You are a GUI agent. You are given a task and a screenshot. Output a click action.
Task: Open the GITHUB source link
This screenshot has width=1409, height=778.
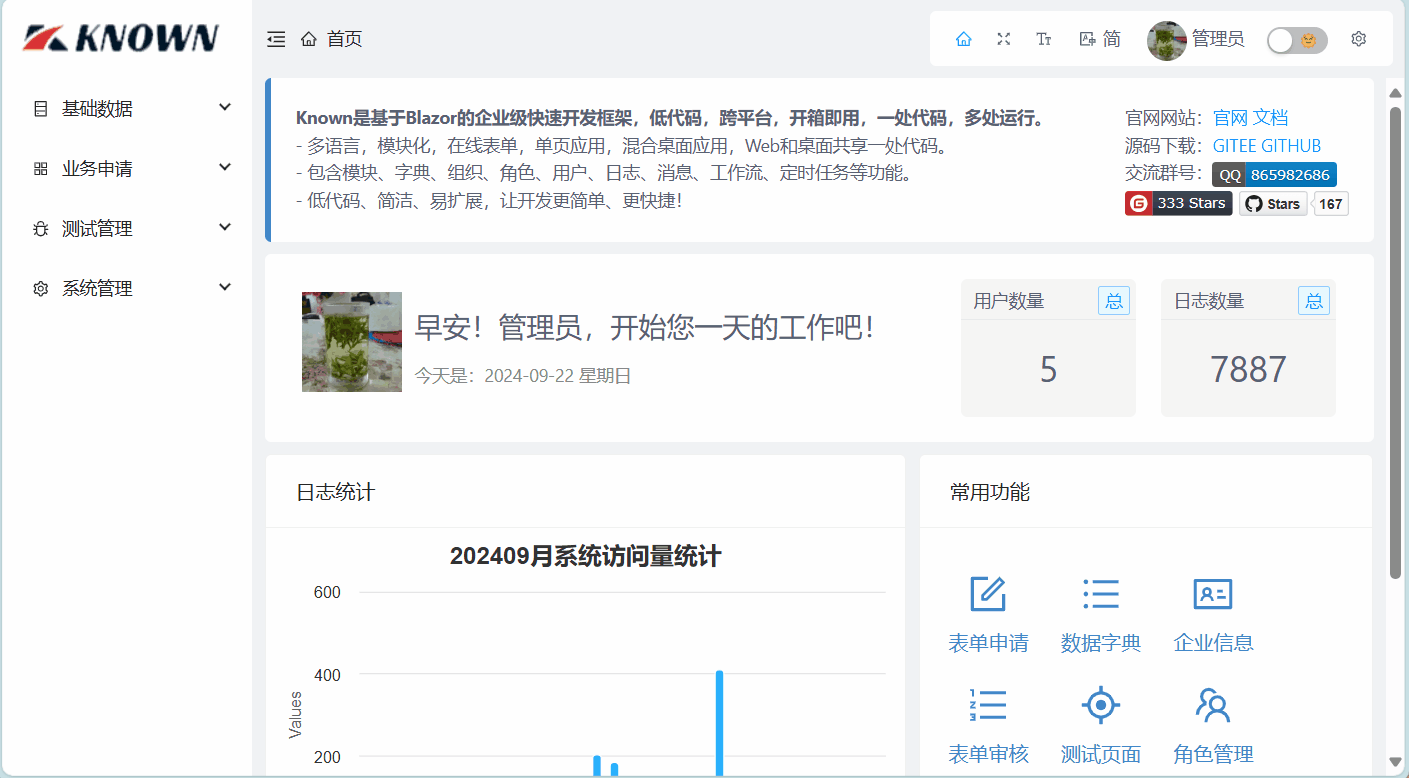point(1292,146)
